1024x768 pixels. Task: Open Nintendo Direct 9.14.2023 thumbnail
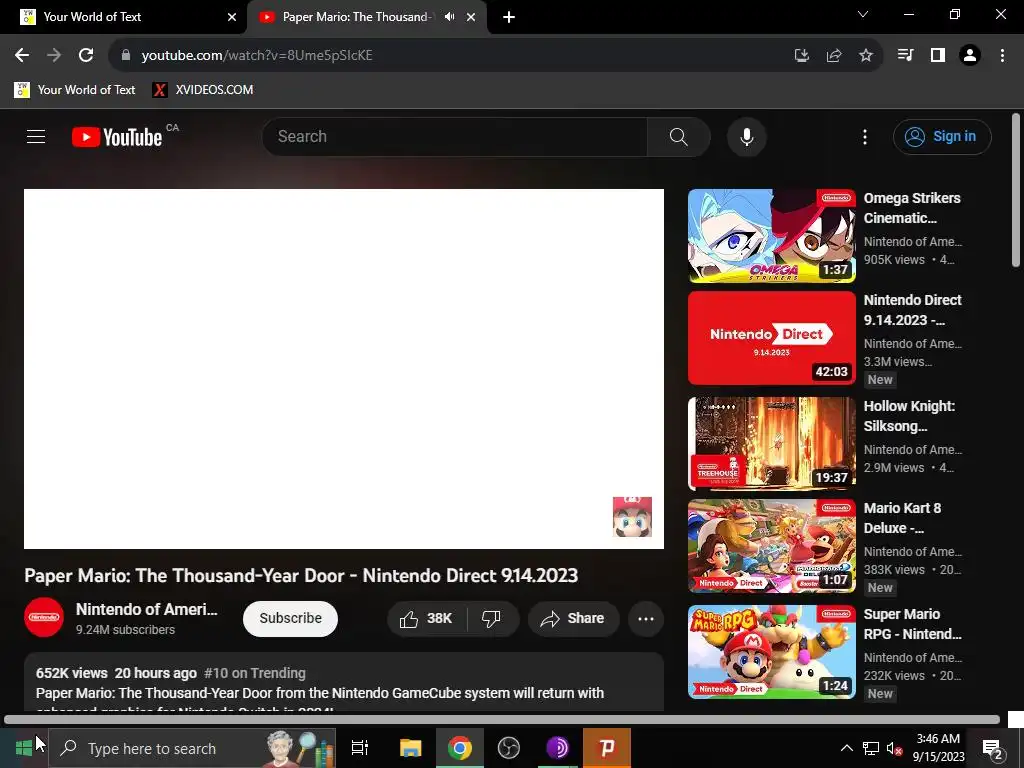pyautogui.click(x=771, y=338)
